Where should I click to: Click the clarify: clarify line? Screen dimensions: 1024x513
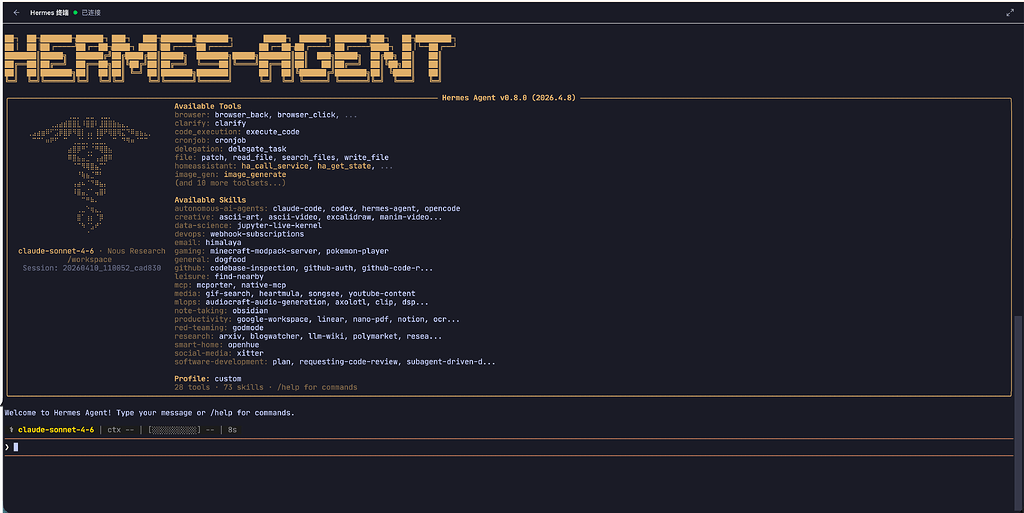[x=210, y=123]
